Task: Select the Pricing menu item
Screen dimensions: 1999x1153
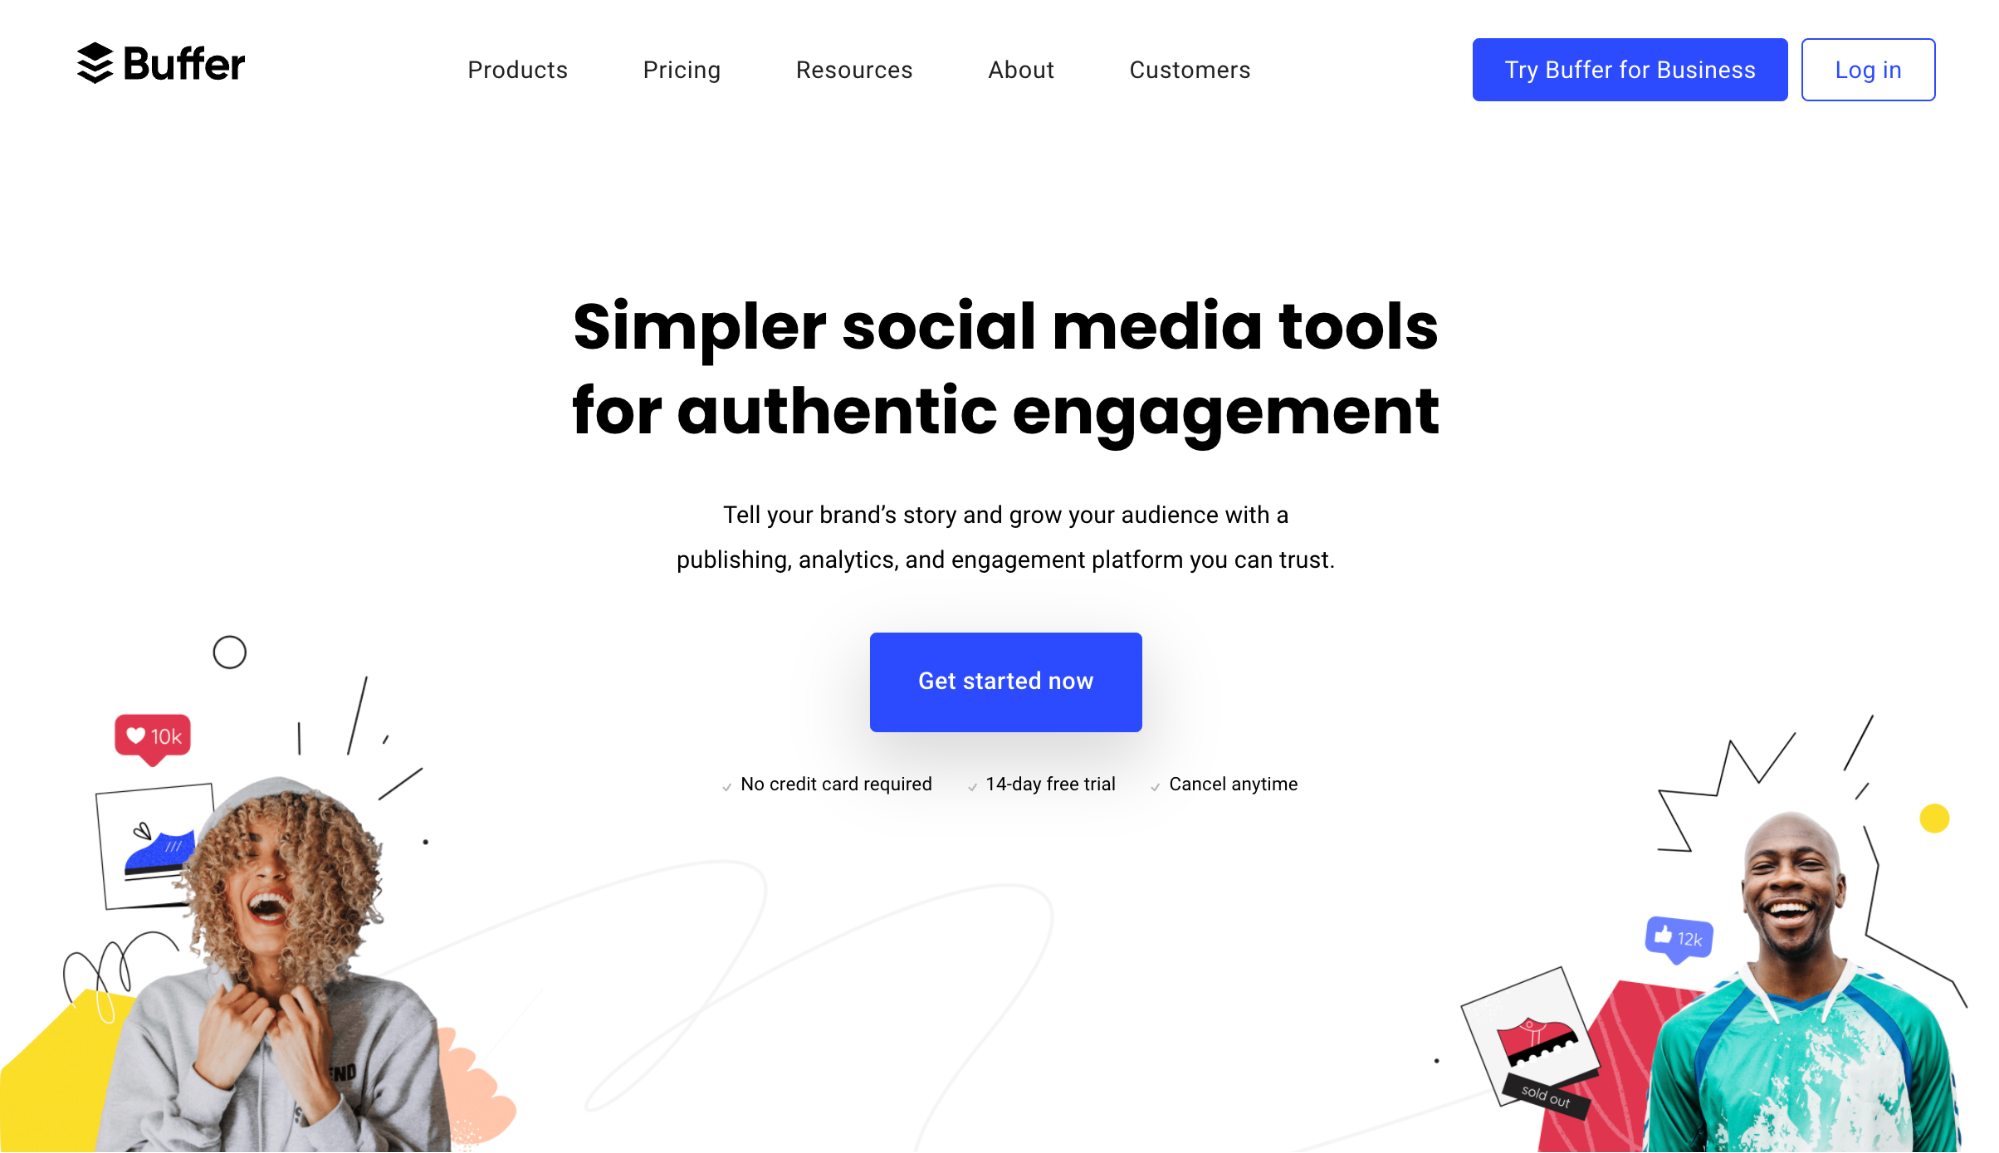Action: point(682,70)
